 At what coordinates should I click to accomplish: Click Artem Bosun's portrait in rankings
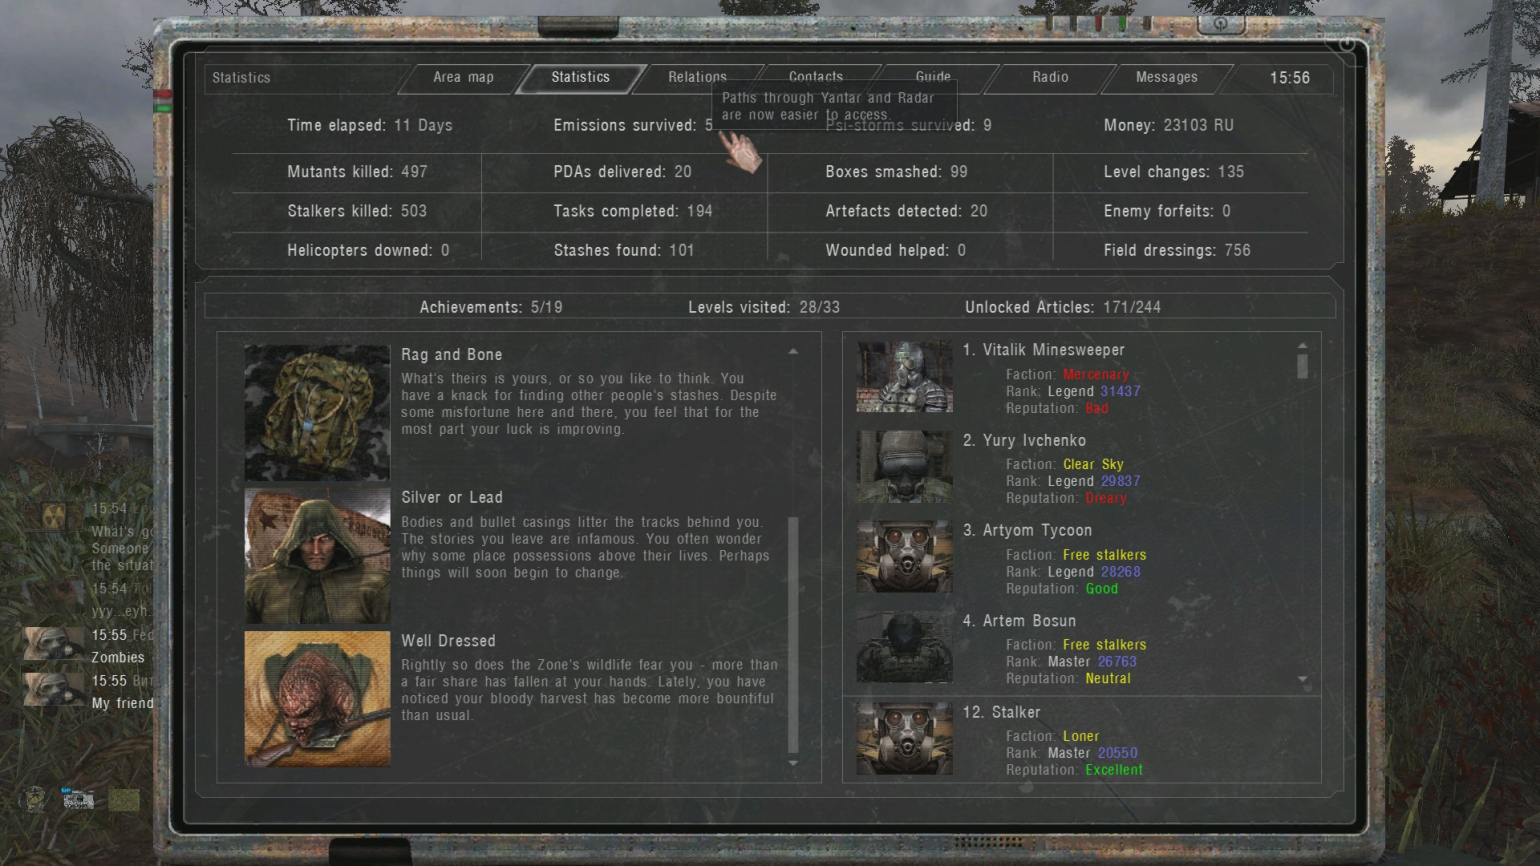tap(904, 647)
